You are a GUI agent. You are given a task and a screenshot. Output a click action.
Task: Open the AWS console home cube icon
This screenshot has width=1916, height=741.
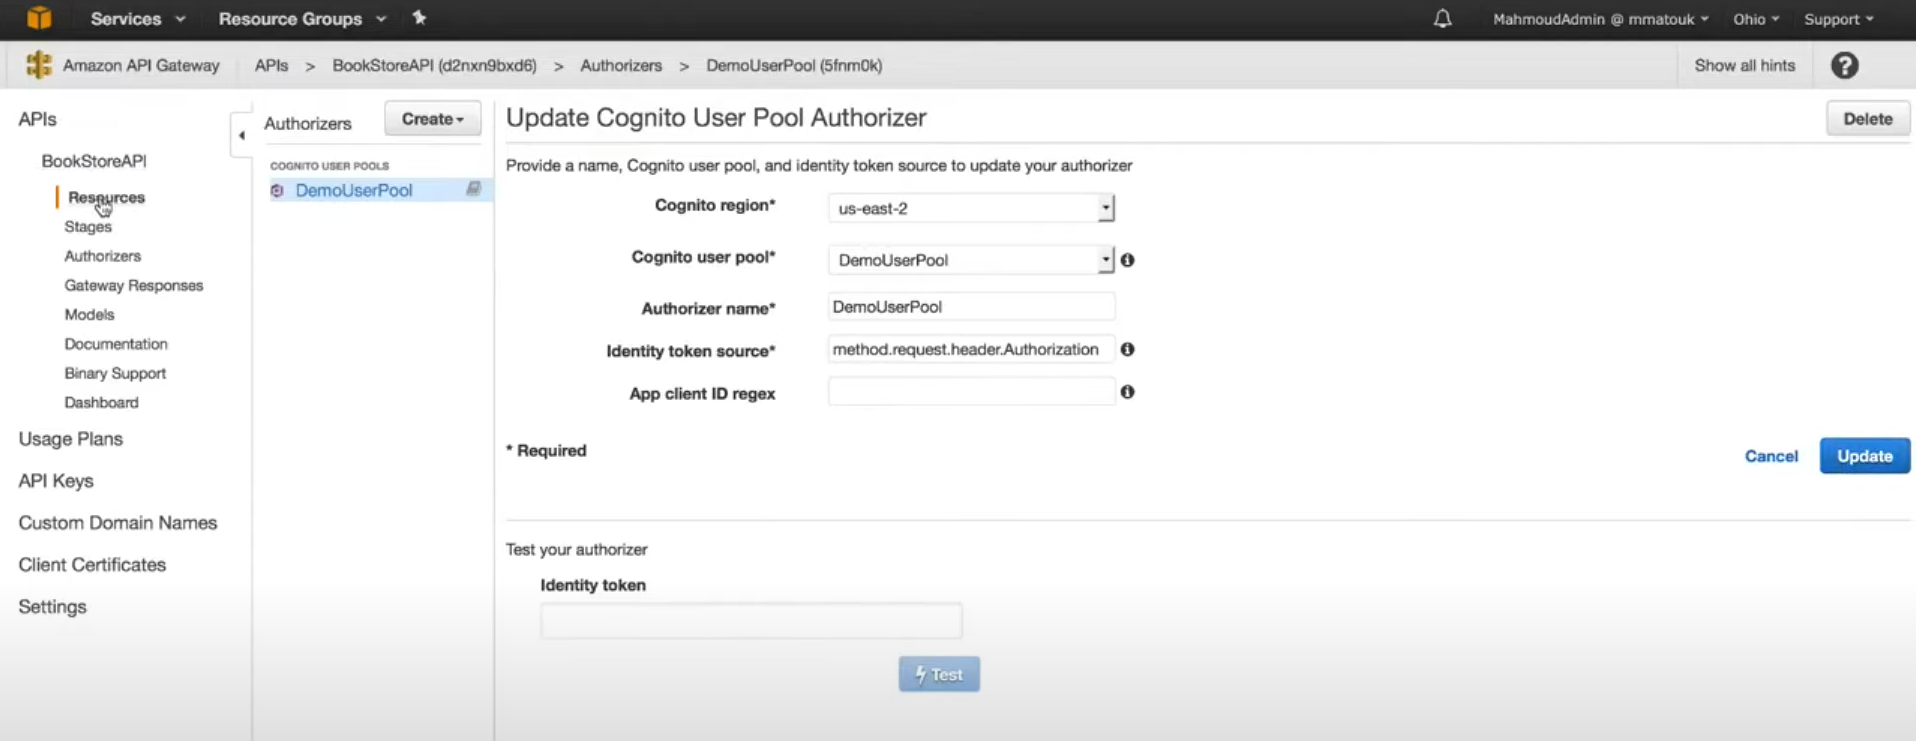coord(39,18)
